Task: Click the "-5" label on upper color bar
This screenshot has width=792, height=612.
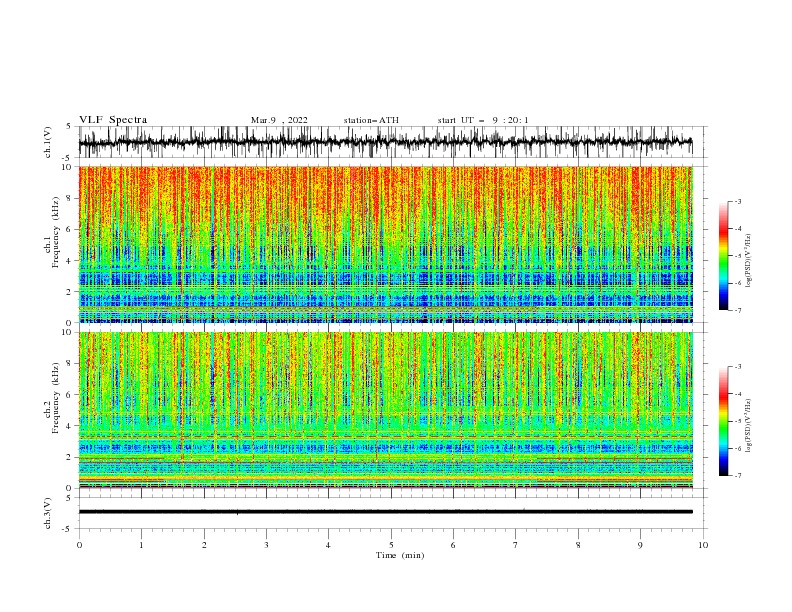Action: 738,256
